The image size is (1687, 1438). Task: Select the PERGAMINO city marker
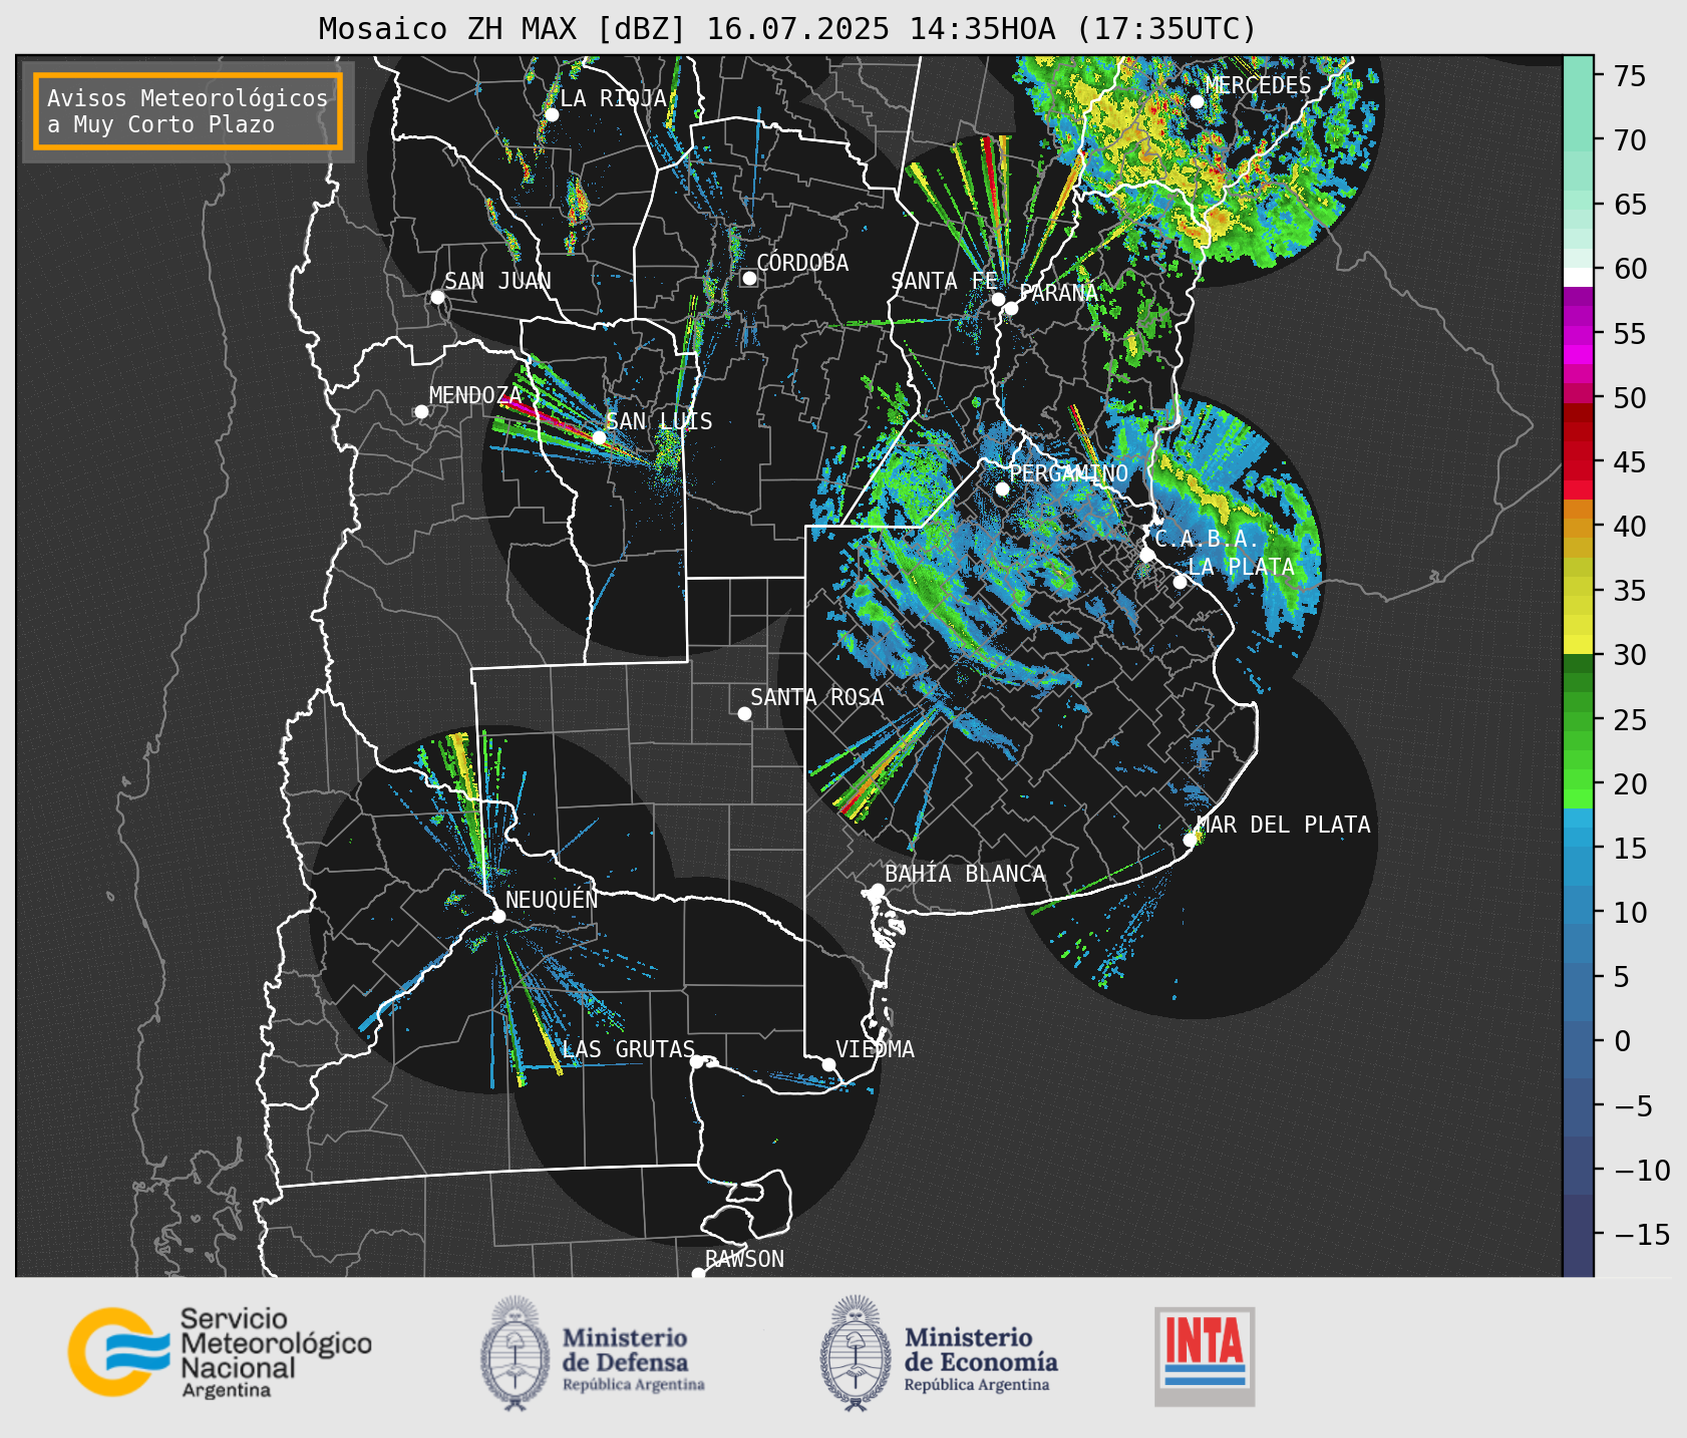pos(1002,489)
